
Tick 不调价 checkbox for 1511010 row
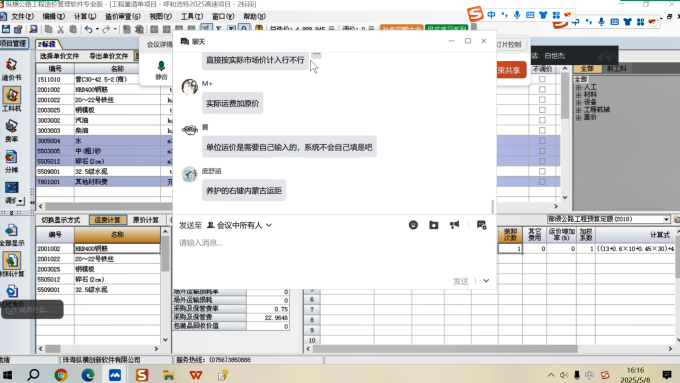(x=542, y=79)
